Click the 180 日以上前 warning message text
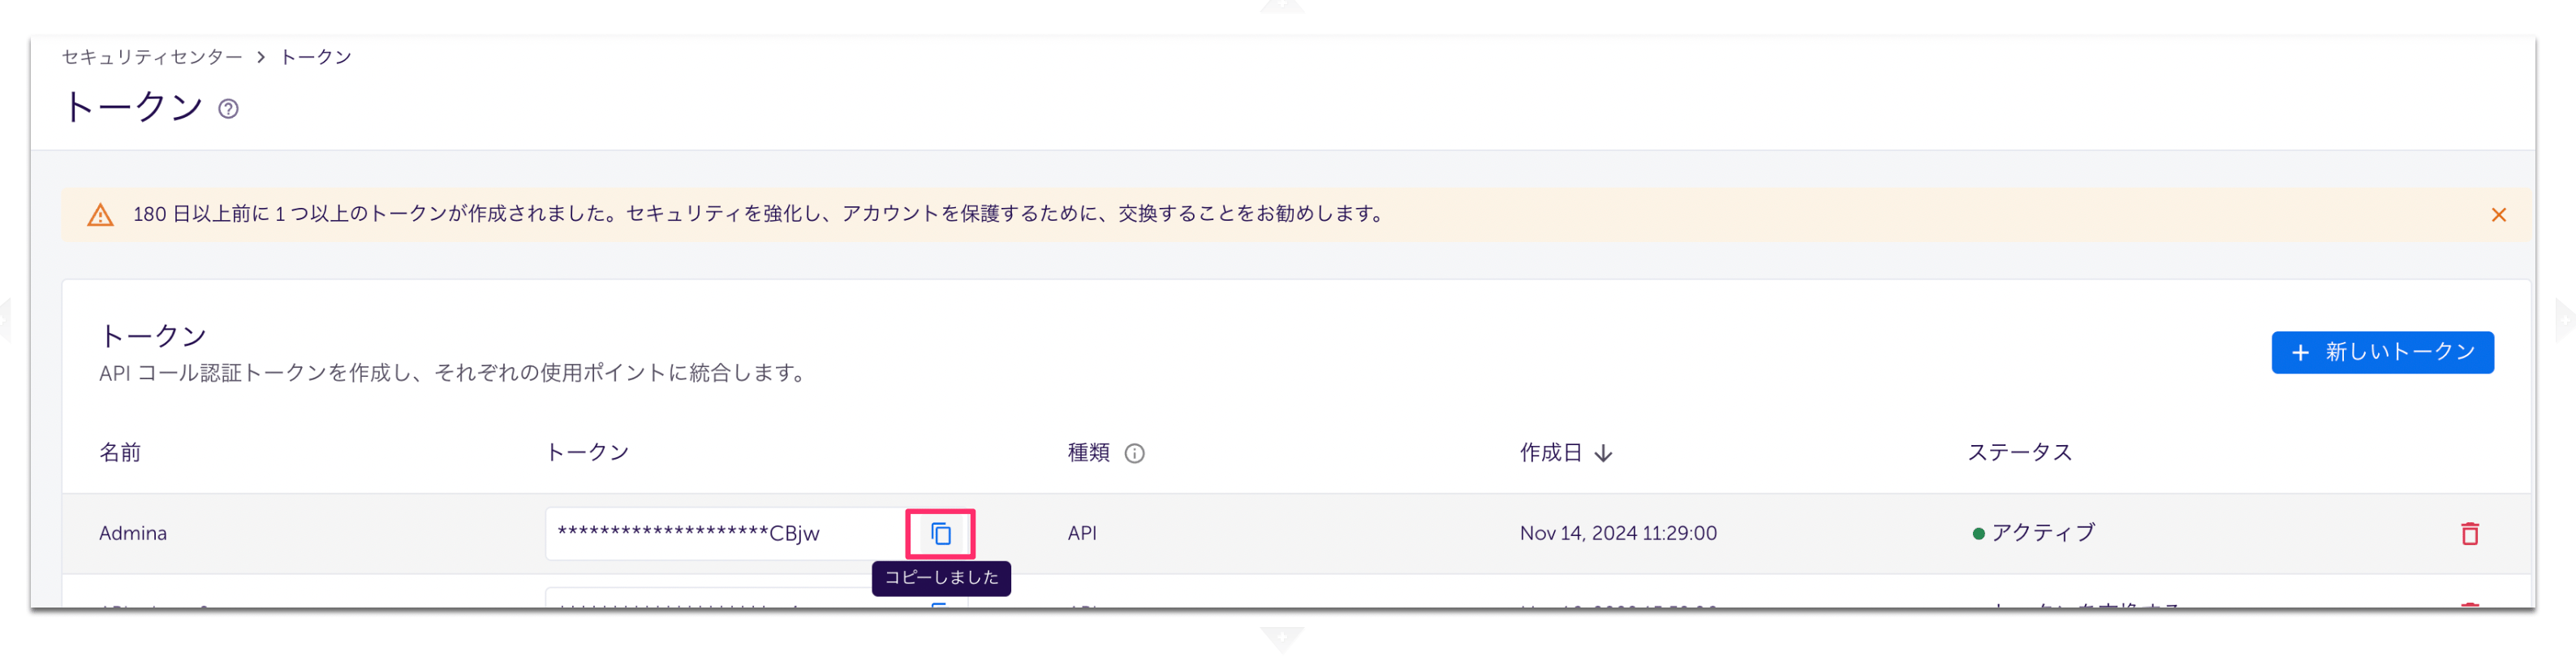 [760, 215]
